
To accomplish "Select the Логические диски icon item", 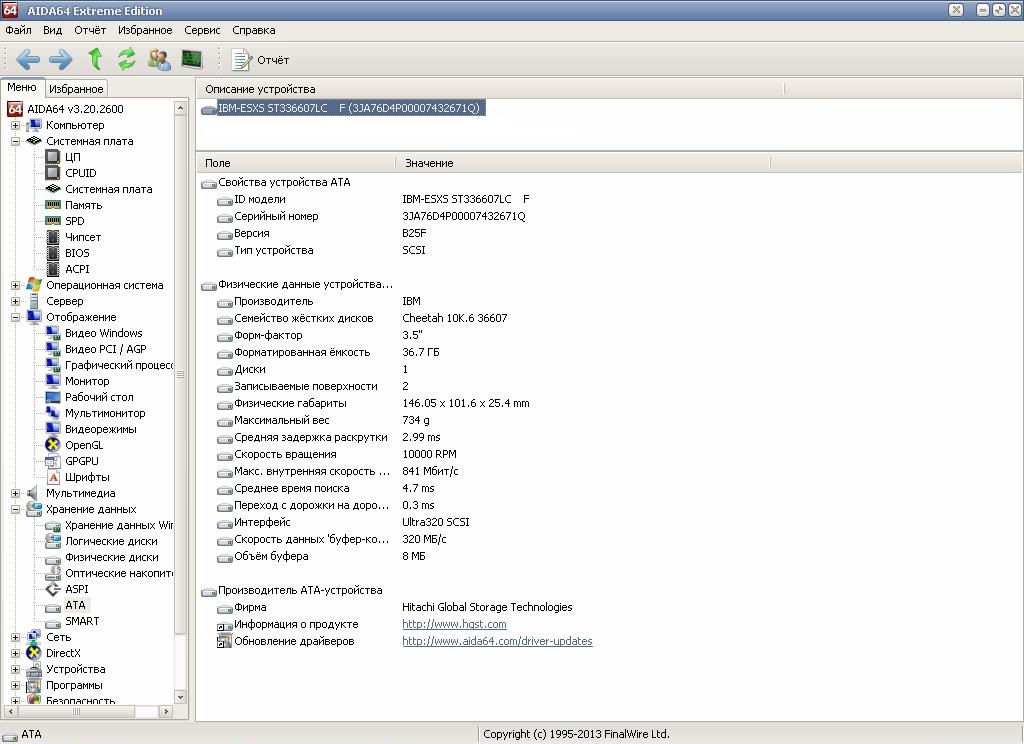I will [x=53, y=541].
